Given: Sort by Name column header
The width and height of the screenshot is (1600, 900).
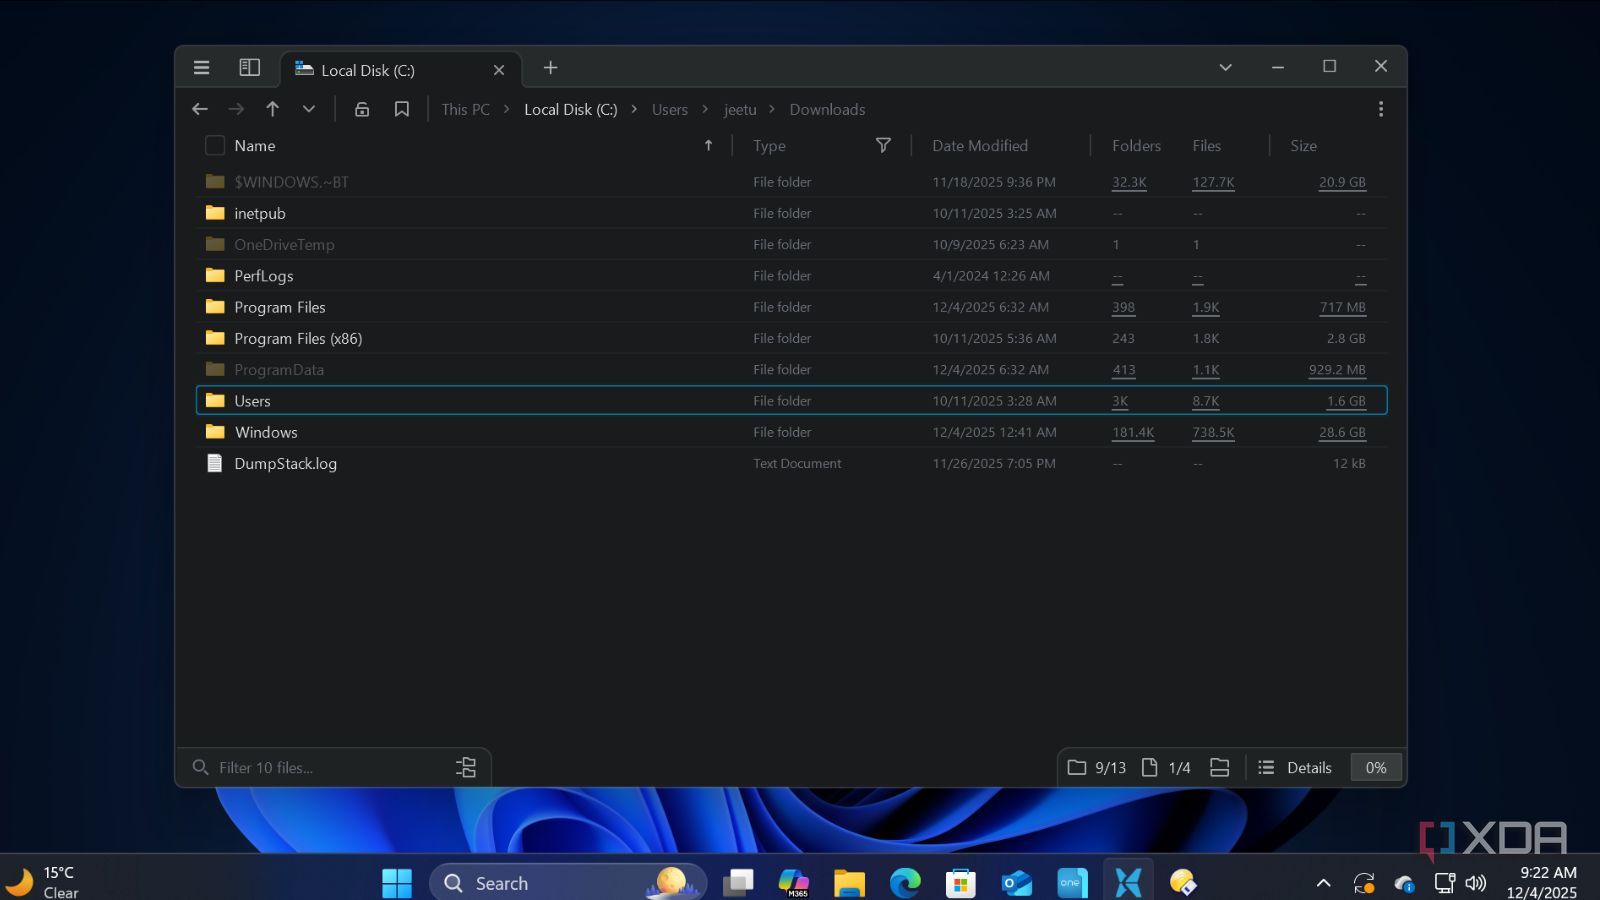Looking at the screenshot, I should point(255,146).
